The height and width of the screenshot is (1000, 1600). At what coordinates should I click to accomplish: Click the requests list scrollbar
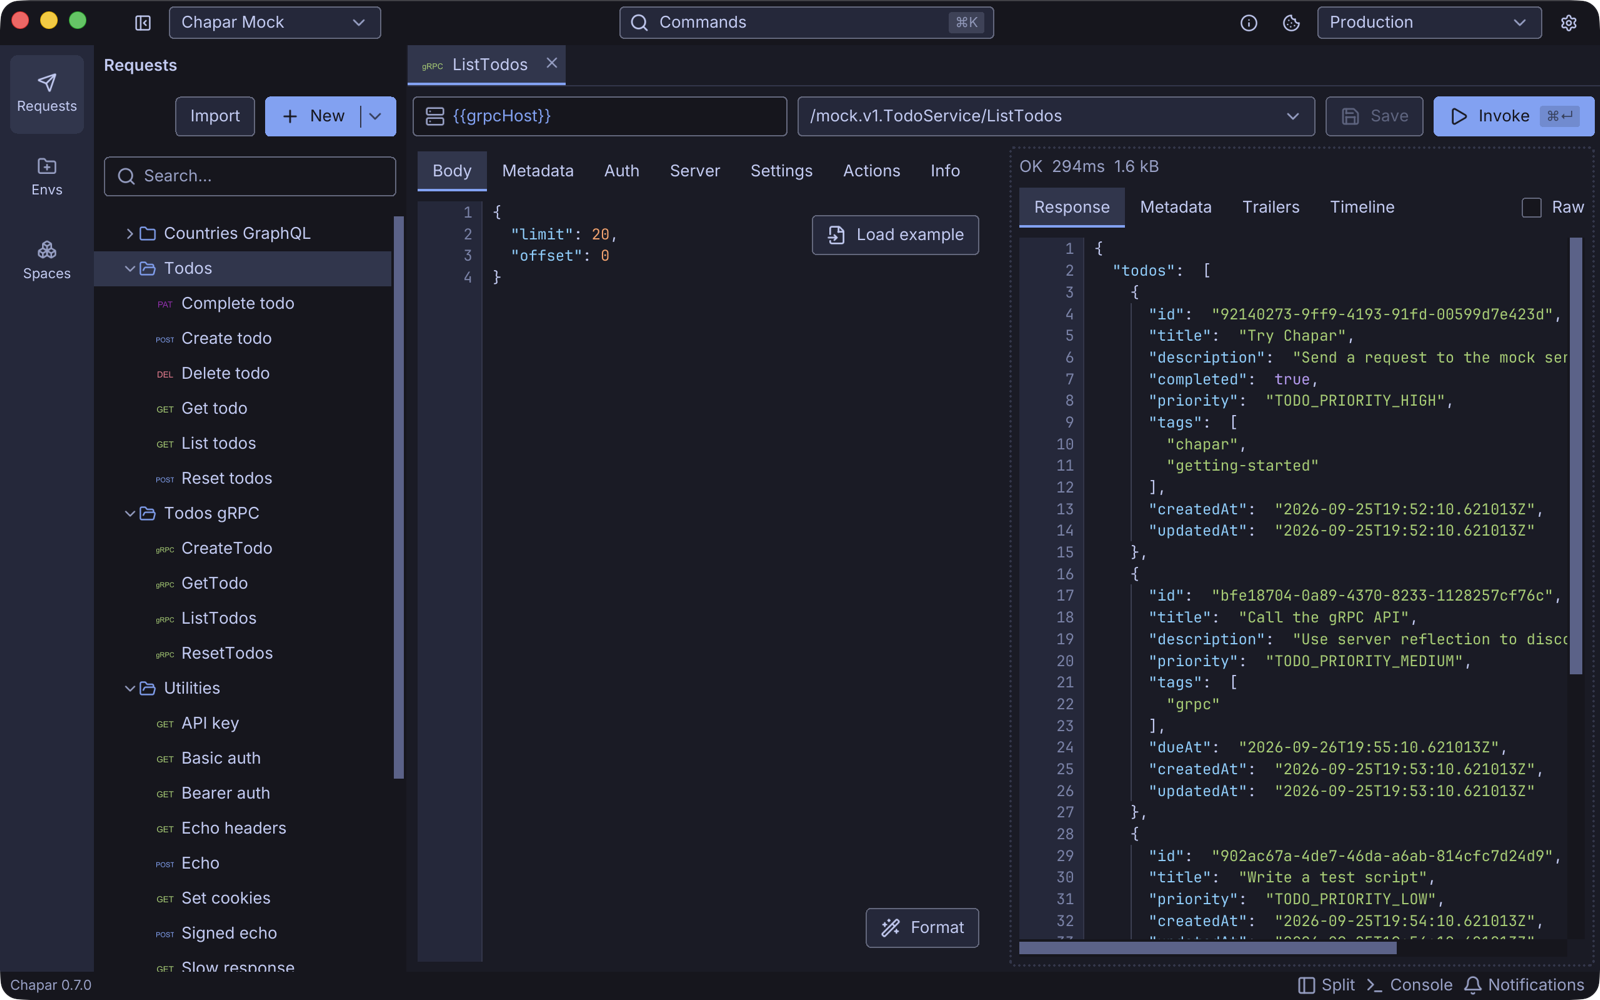[399, 497]
